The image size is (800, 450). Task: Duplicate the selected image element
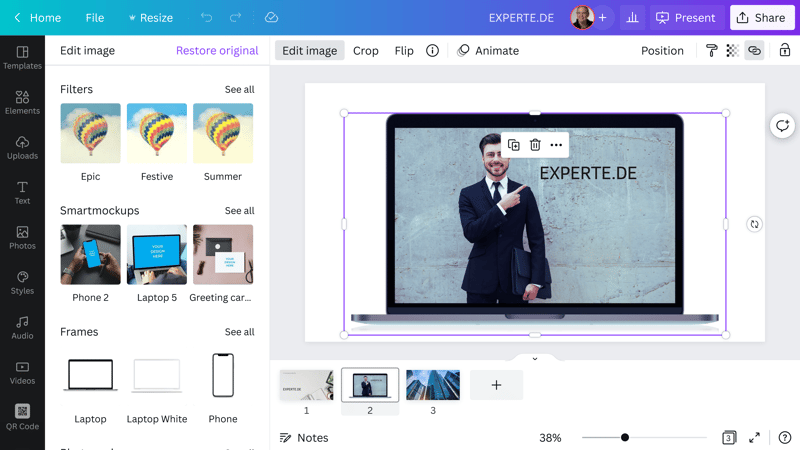514,145
